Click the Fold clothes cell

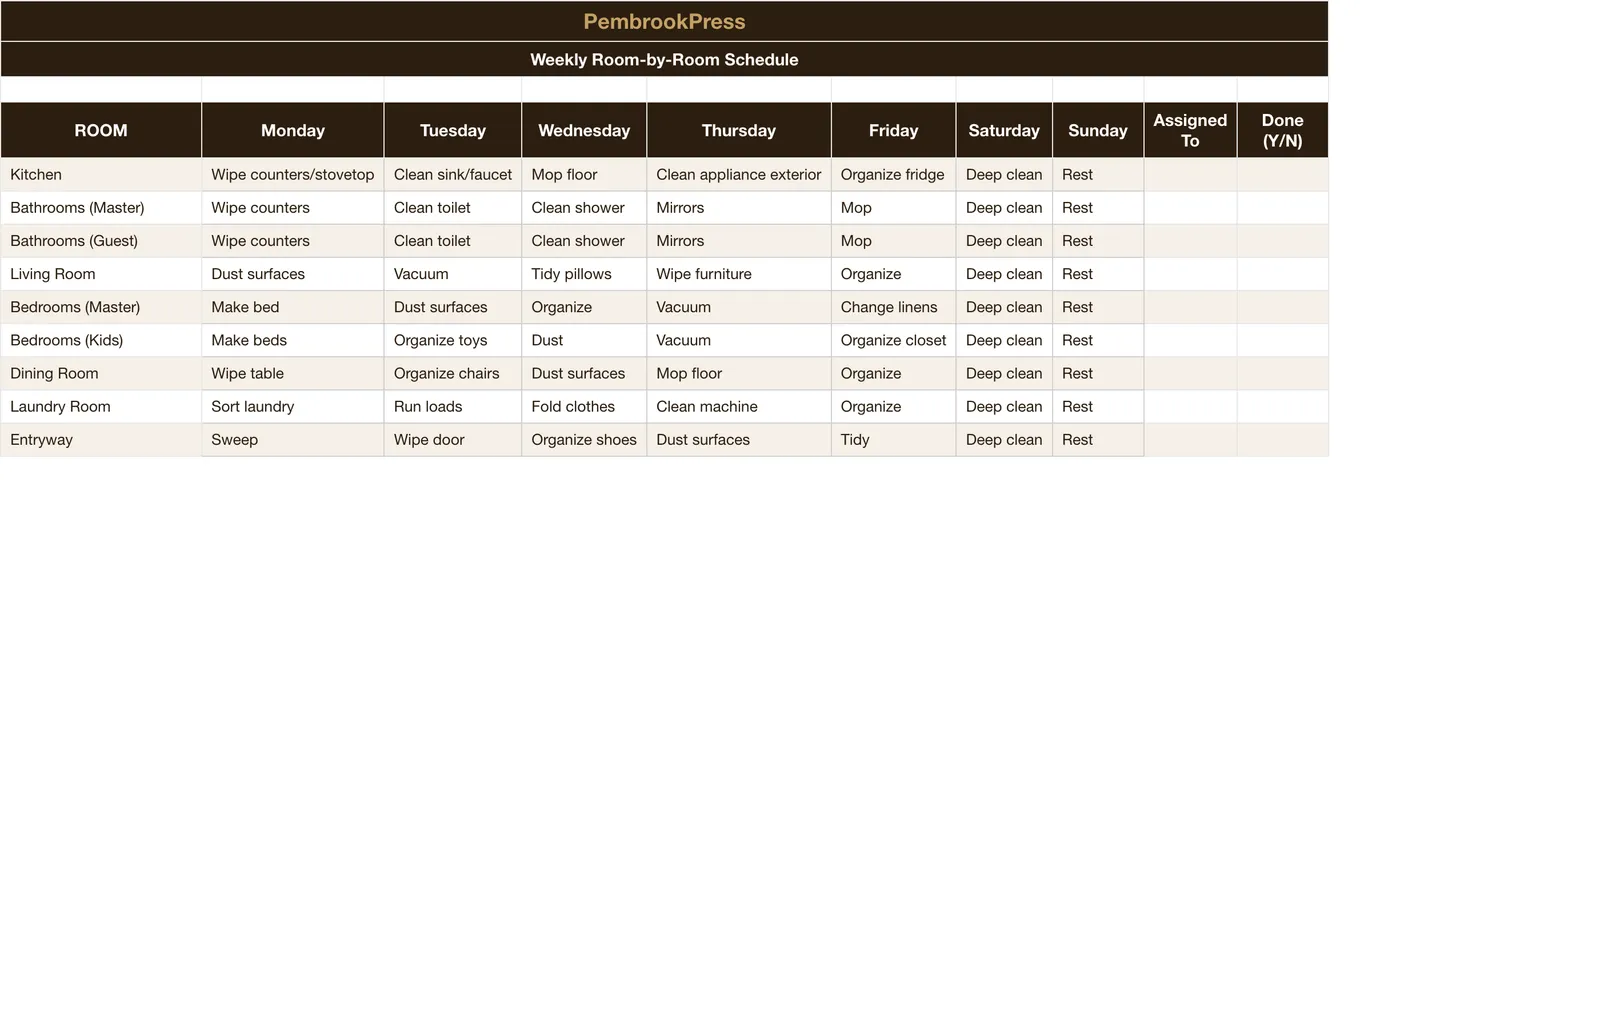[584, 405]
